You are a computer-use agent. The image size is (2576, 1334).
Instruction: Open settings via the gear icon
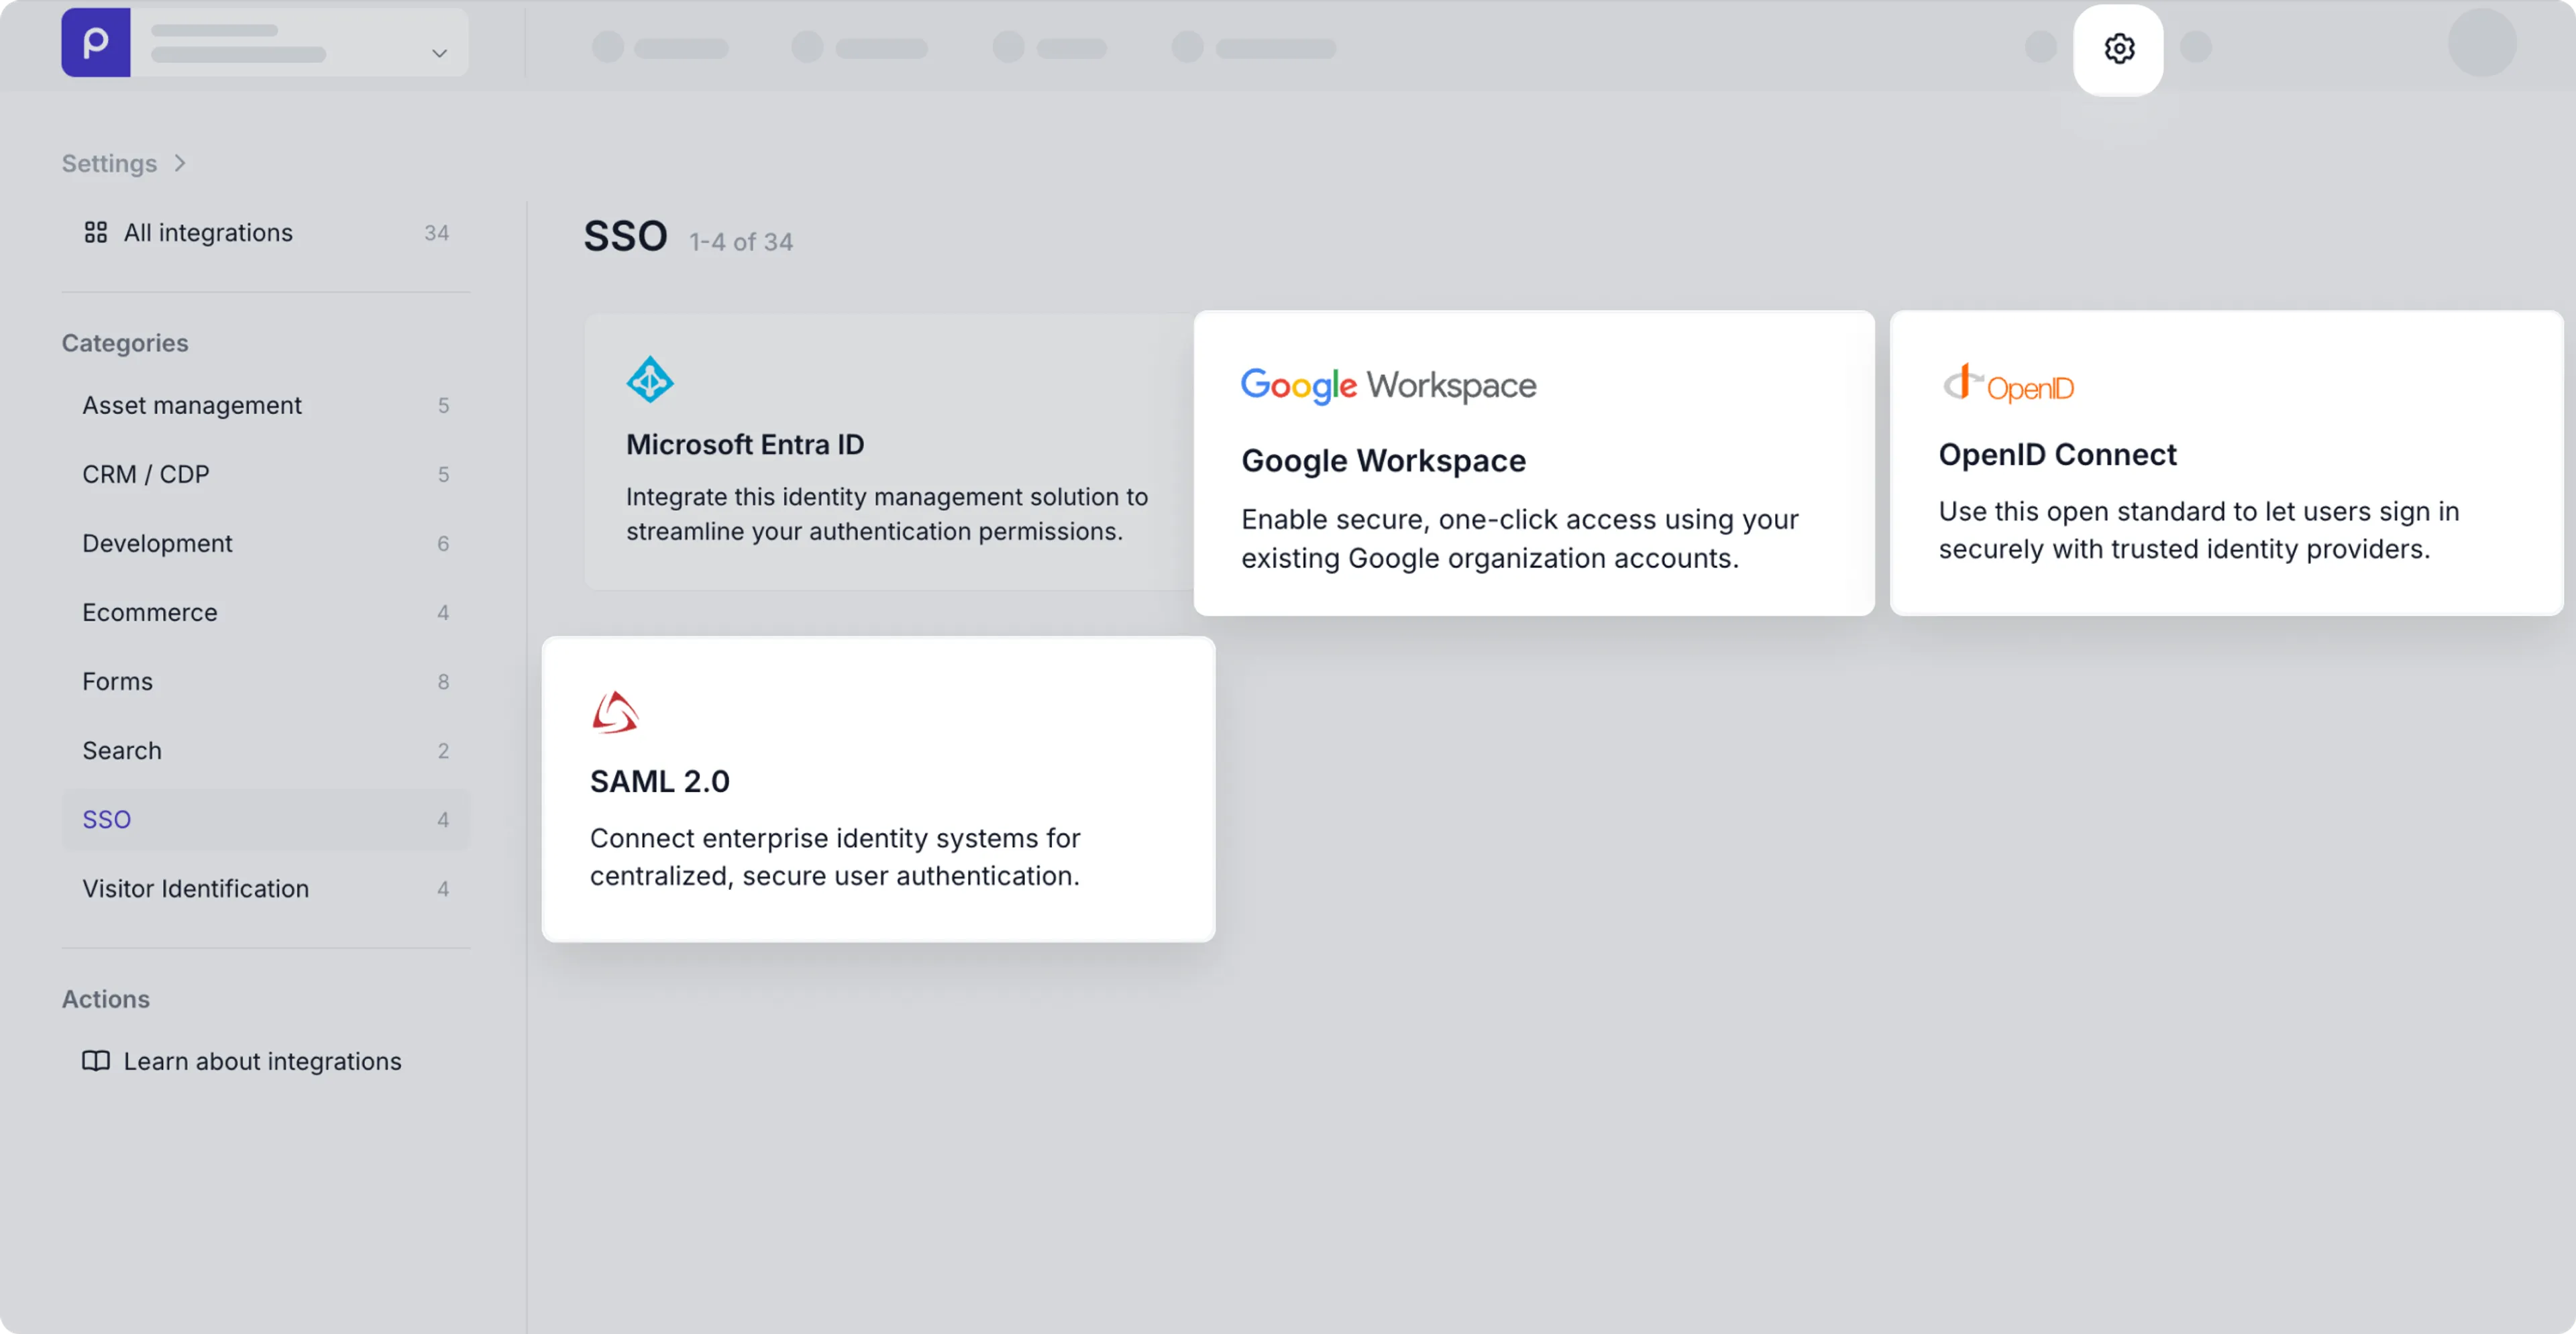[x=2118, y=48]
